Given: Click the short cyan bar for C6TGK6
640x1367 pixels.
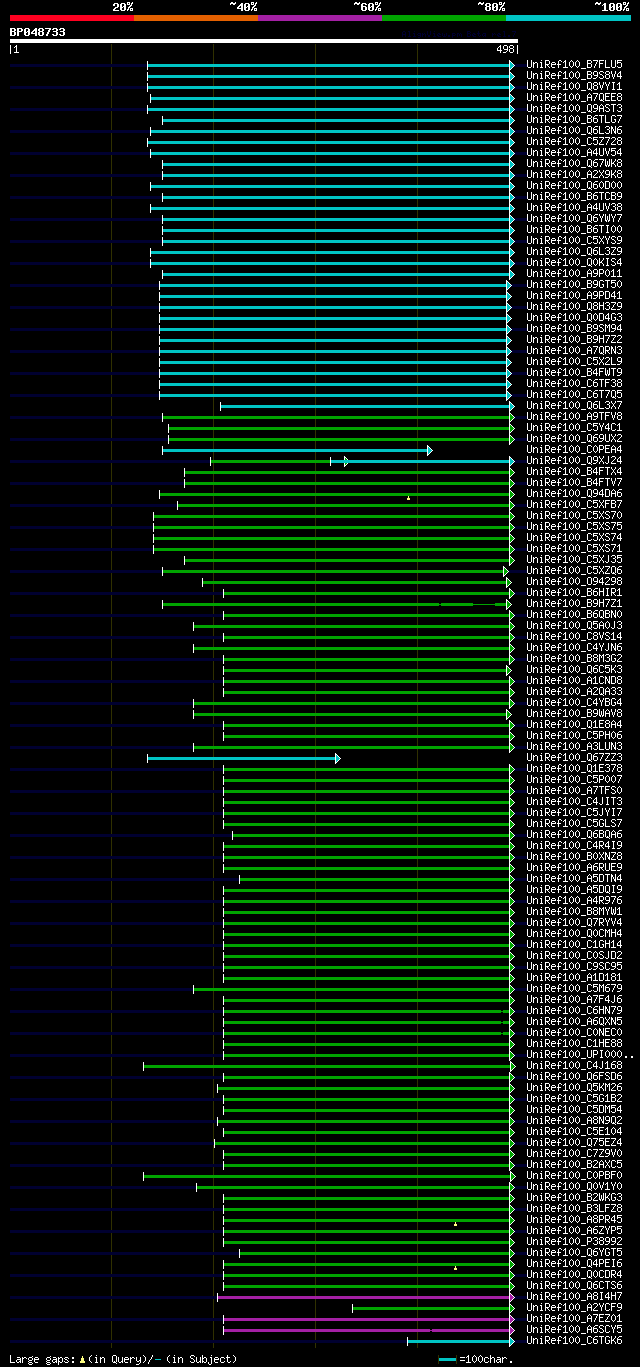Looking at the screenshot, I should (461, 1341).
